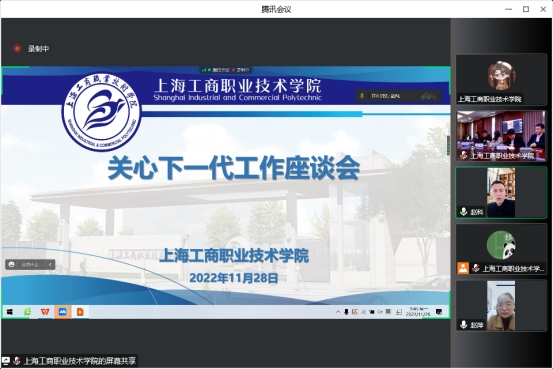Open the Windows Start button in shared screen
Viewport: 553px width, 369px height.
10,312
